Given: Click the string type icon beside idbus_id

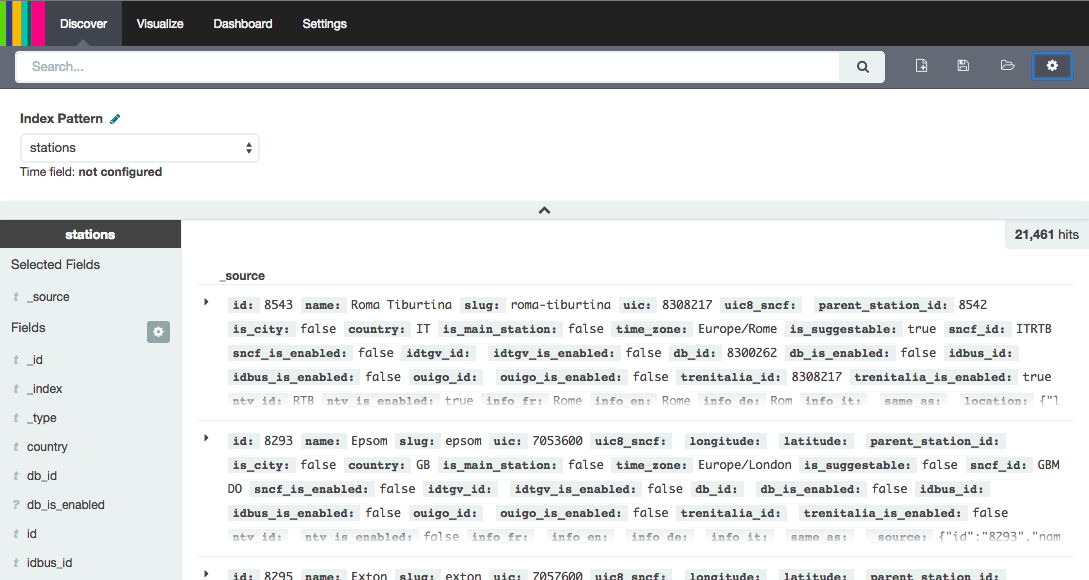Looking at the screenshot, I should (x=16, y=563).
